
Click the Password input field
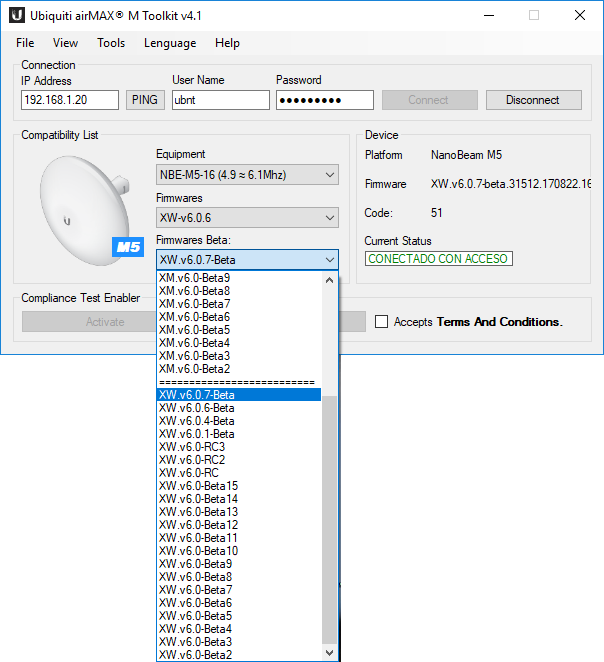(325, 100)
